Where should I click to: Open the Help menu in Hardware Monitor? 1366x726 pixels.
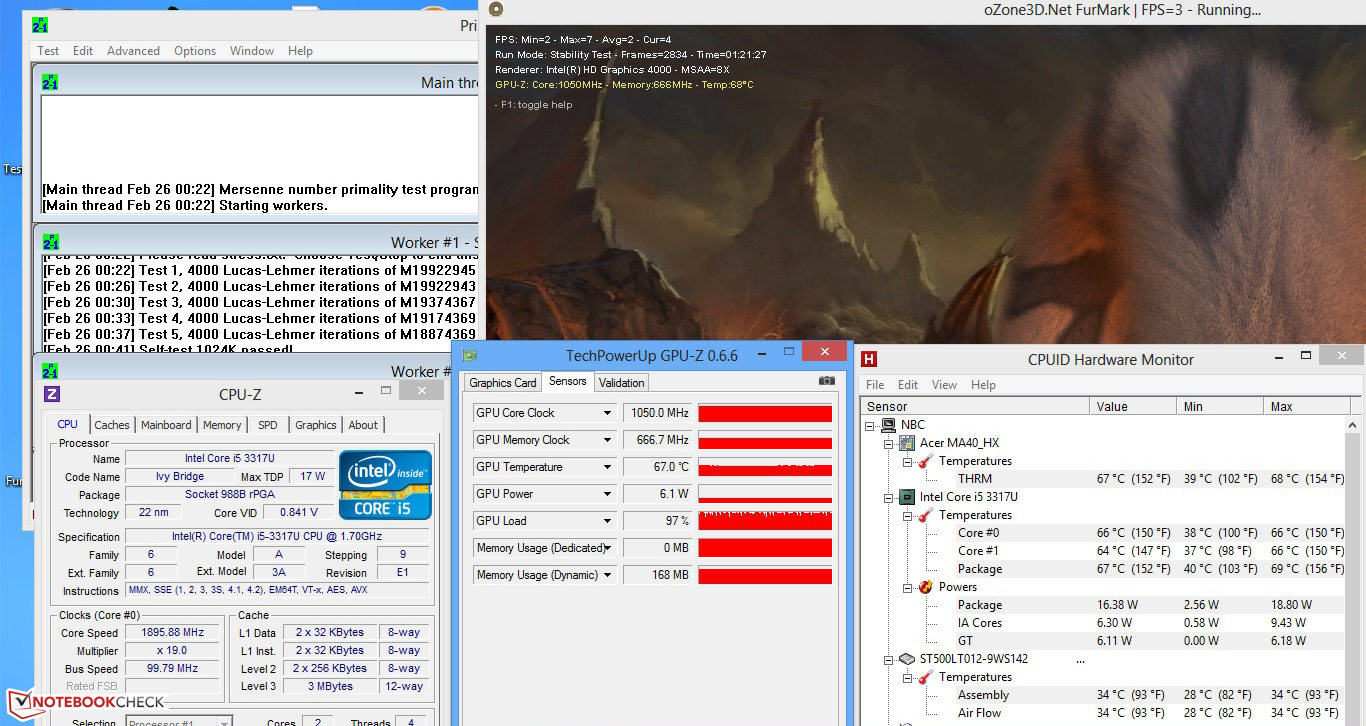click(x=983, y=385)
